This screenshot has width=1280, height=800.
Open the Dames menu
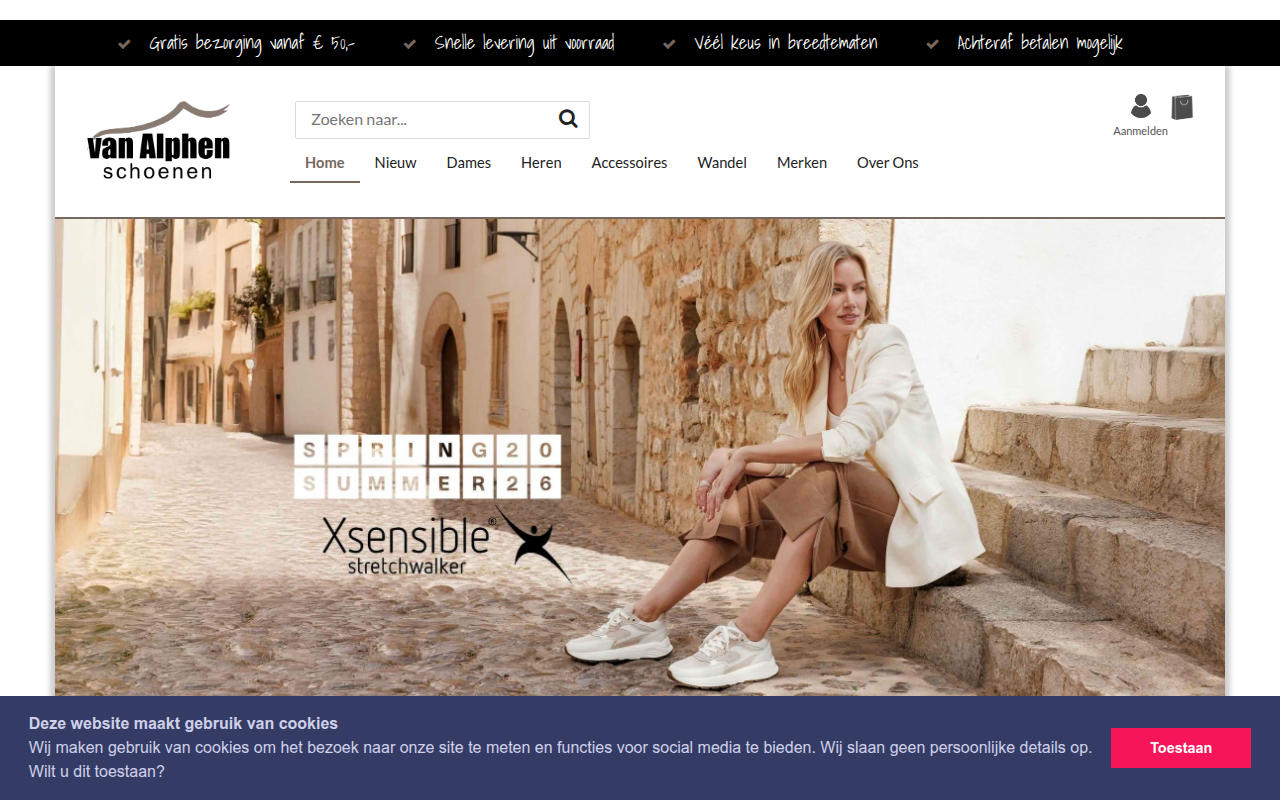click(469, 163)
